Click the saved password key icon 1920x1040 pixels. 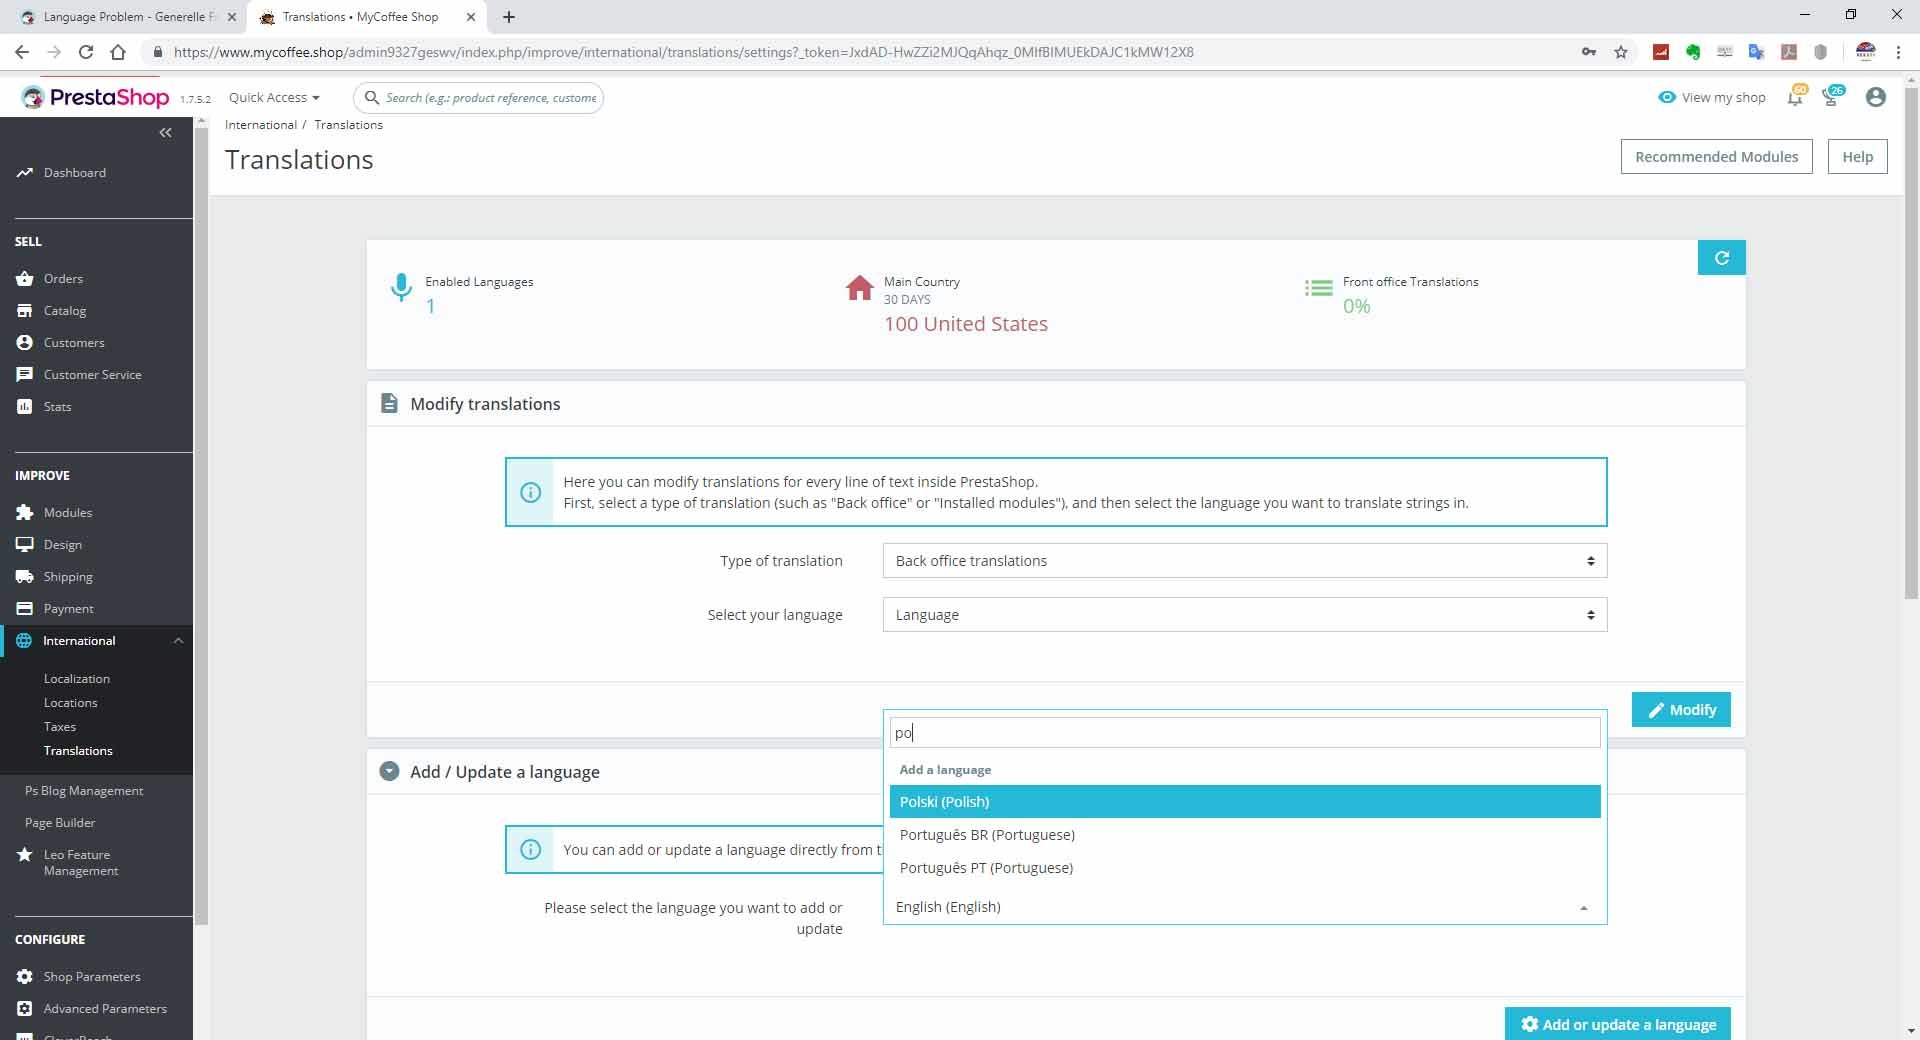coord(1588,52)
